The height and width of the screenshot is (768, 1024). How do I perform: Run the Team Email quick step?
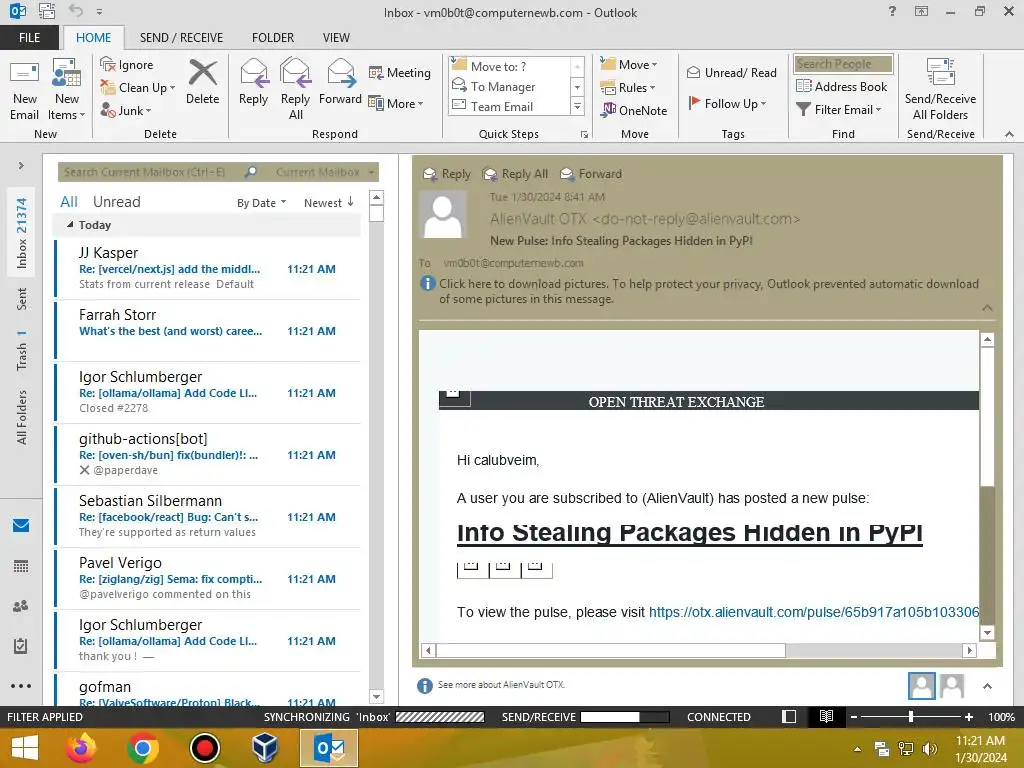click(509, 106)
